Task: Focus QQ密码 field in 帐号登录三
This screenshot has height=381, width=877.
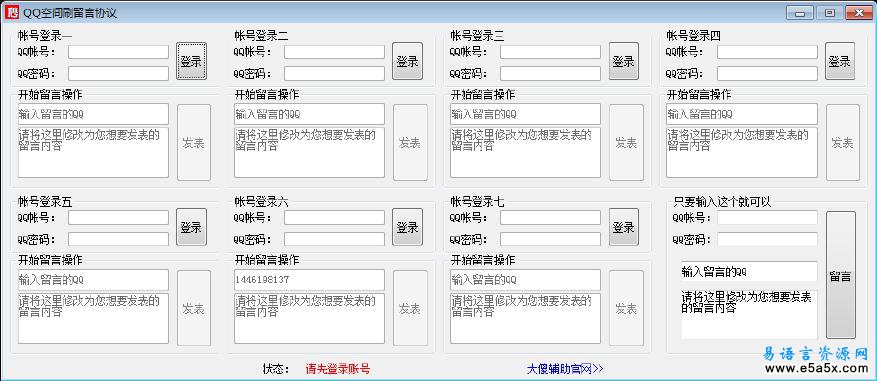Action: point(550,73)
